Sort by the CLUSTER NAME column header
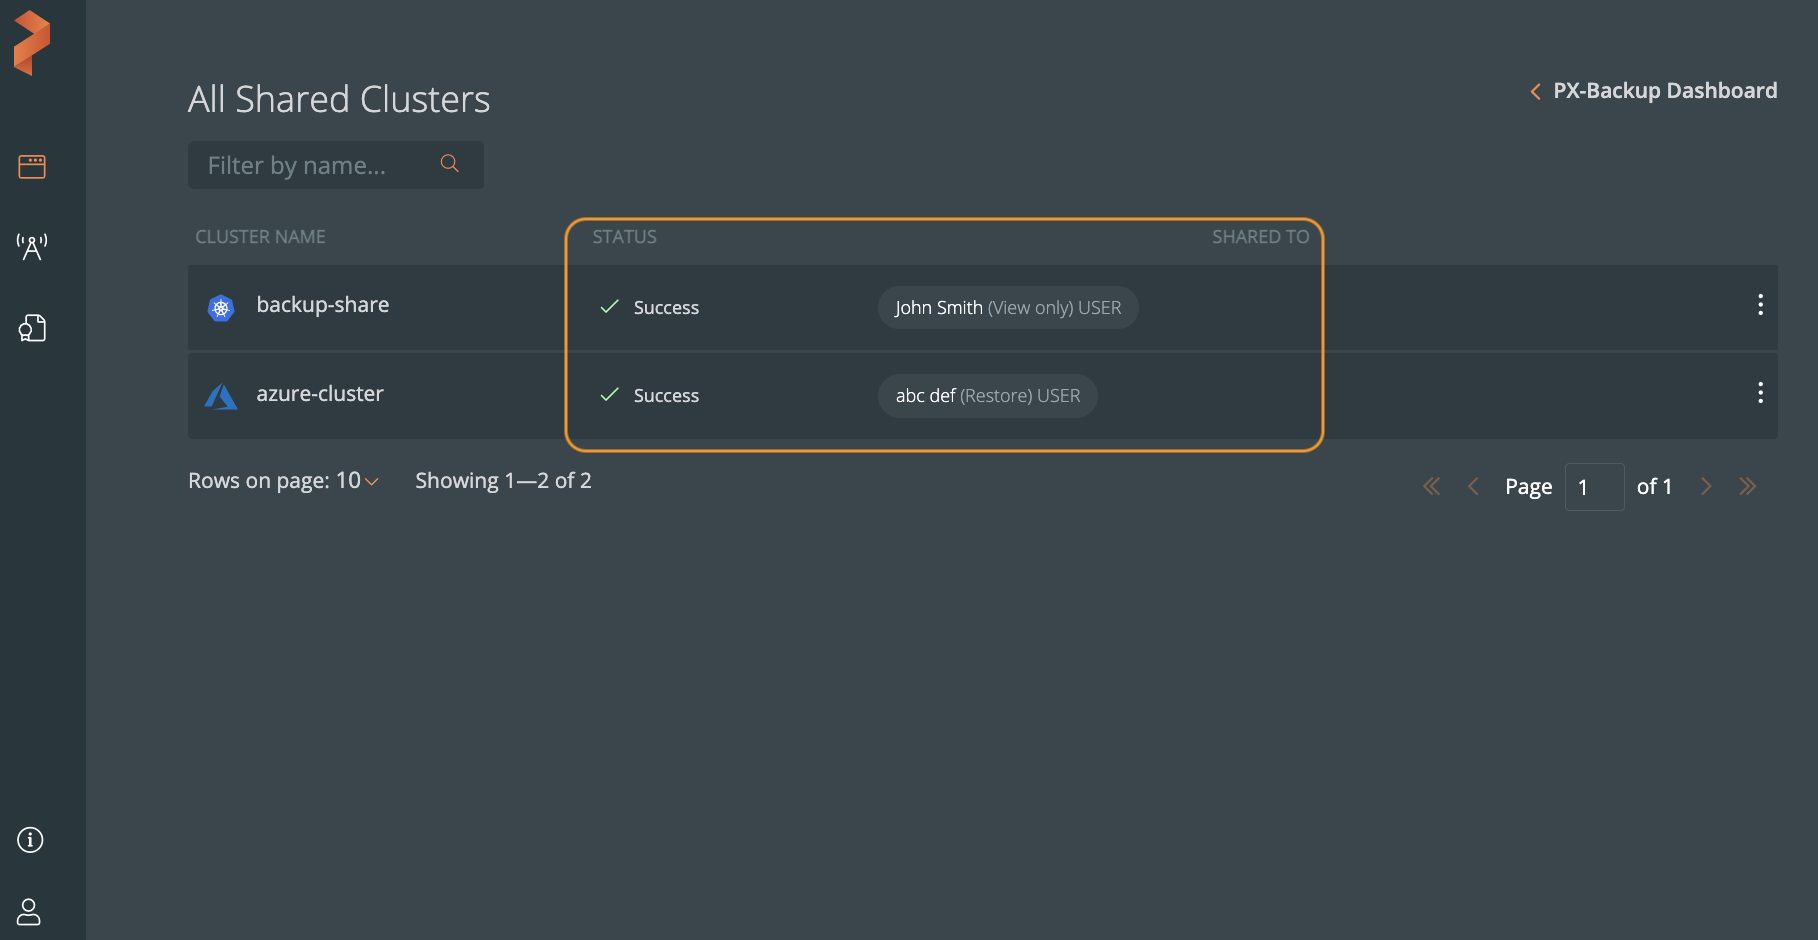 (260, 237)
